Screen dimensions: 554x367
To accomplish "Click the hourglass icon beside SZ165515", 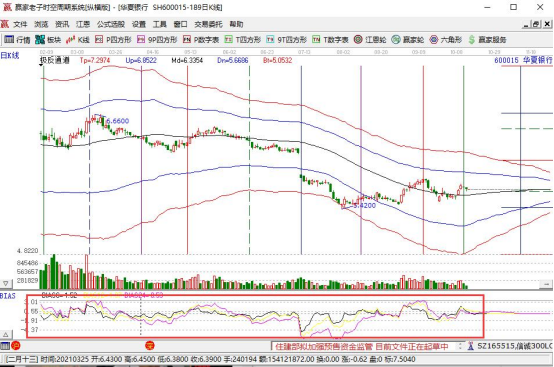I will point(471,346).
